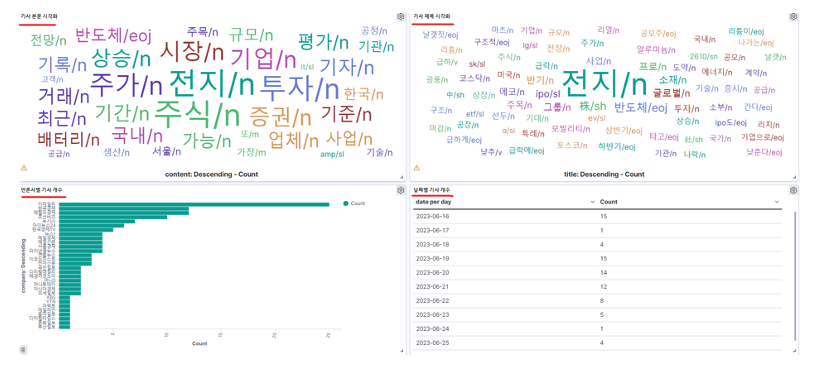The width and height of the screenshot is (816, 380).
Task: Select ipo/sl in title word cloud
Action: tap(548, 94)
